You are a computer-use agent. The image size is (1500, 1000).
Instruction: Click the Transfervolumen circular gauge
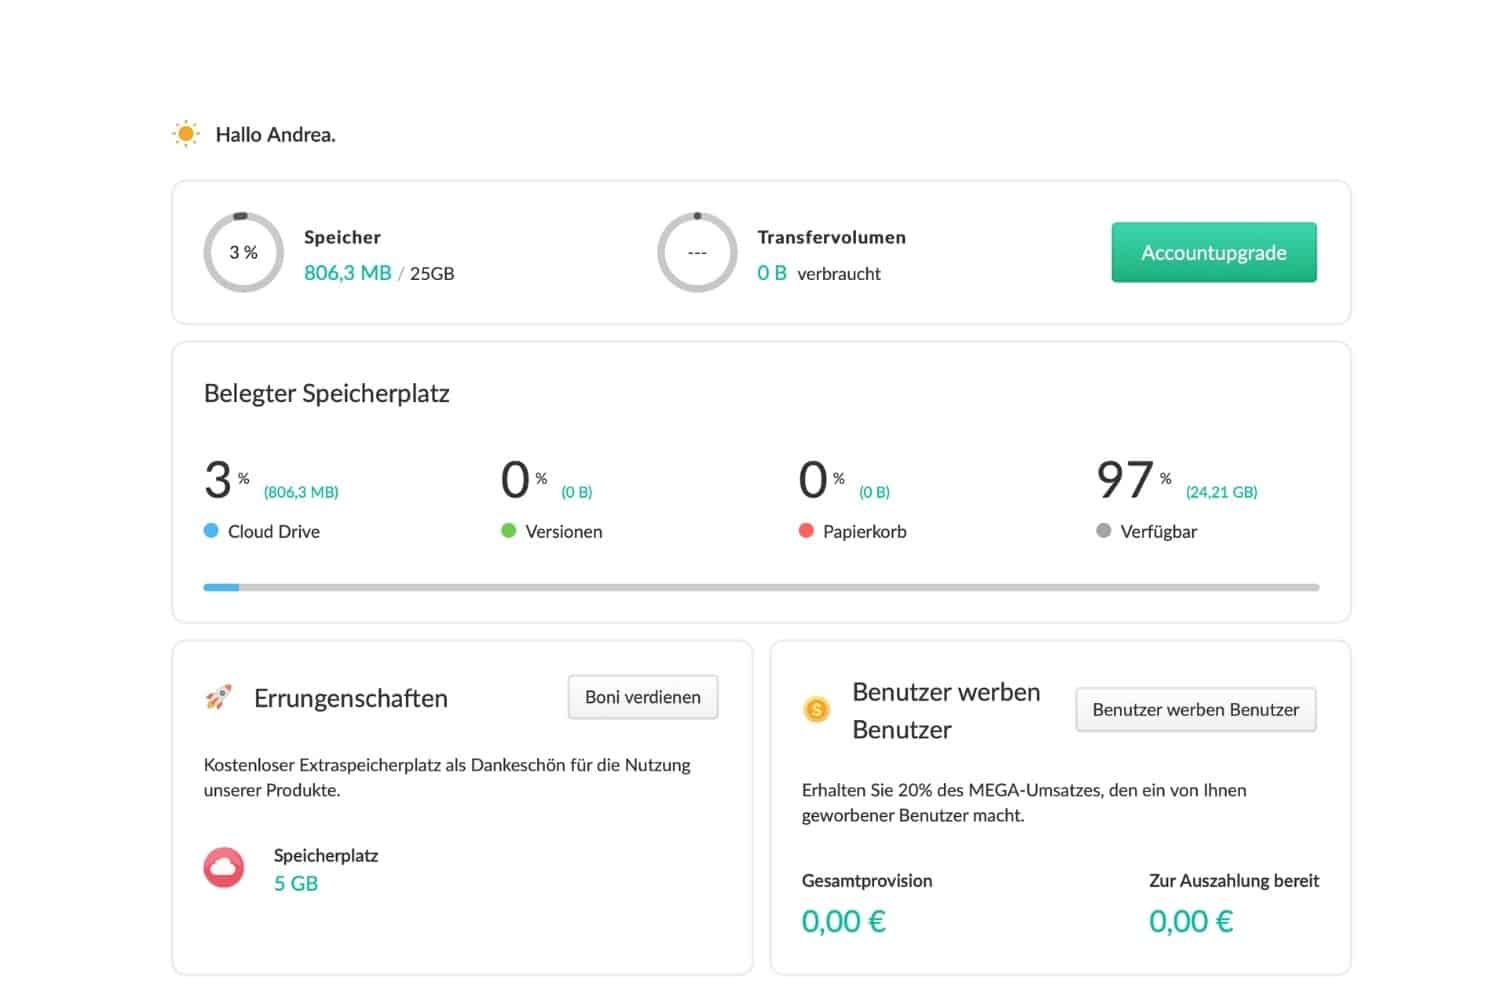tap(697, 252)
